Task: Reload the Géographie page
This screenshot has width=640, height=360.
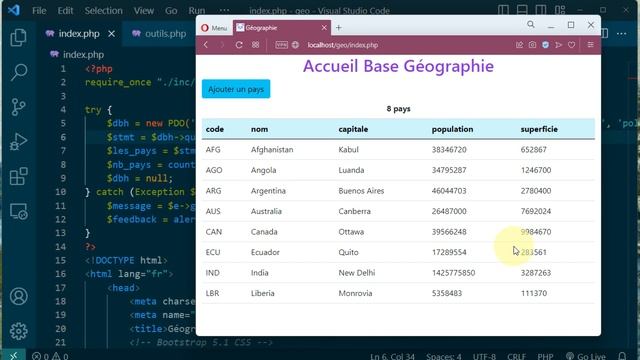Action: point(239,45)
